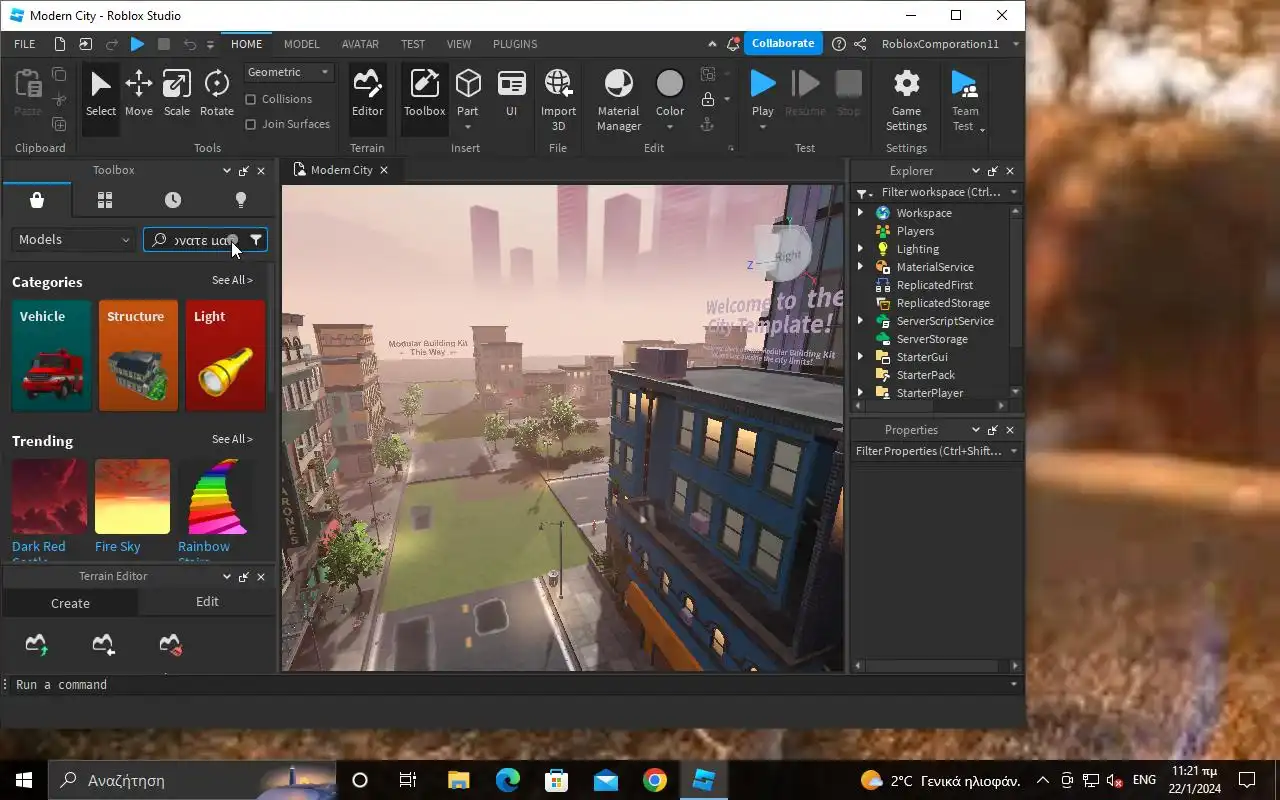Expand the Color dropdown arrow
1280x800 pixels.
[670, 127]
